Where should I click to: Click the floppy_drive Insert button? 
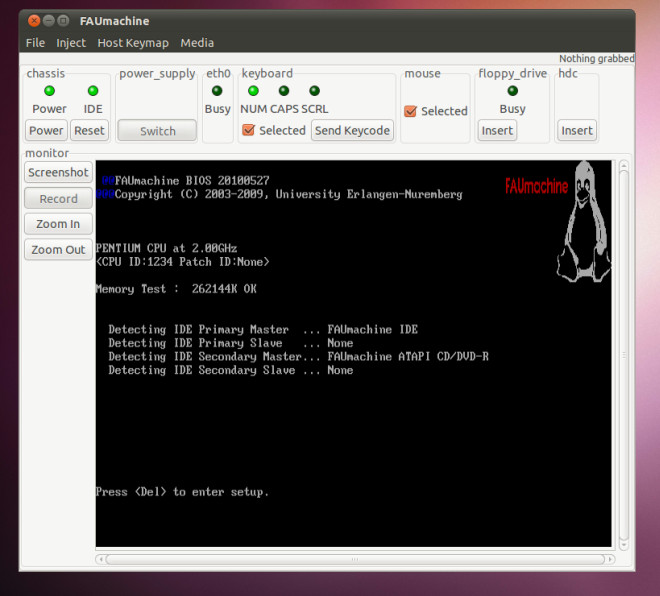tap(497, 130)
